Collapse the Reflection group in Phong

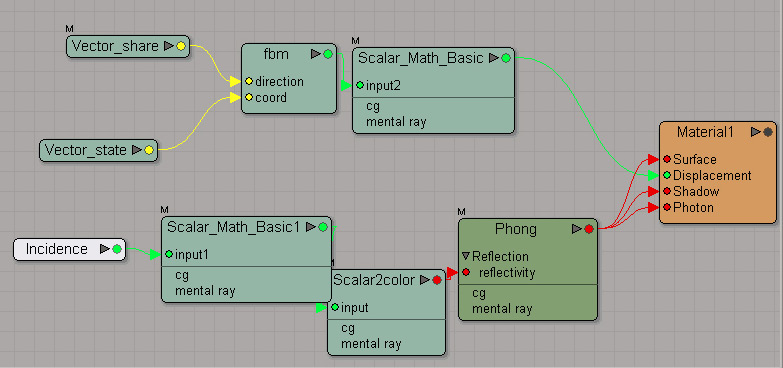coord(466,256)
